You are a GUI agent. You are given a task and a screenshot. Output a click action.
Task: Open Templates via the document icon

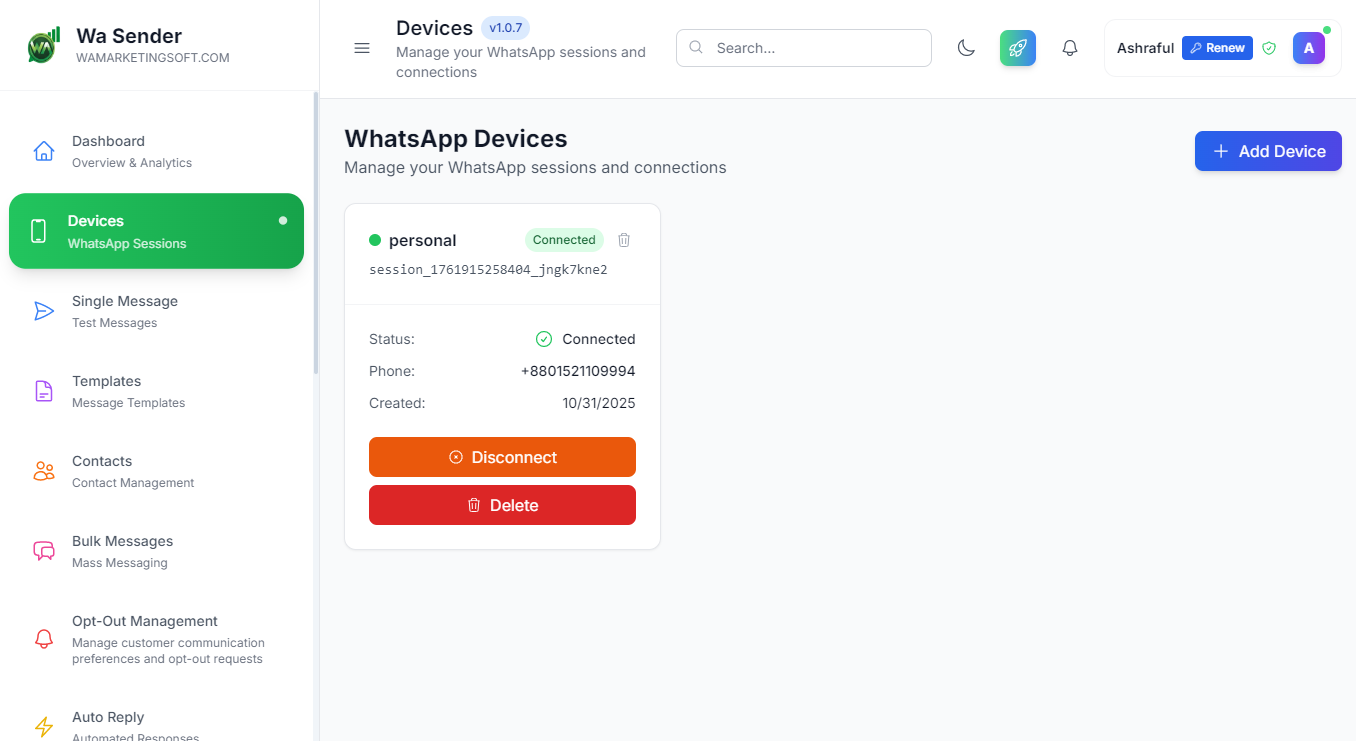pyautogui.click(x=43, y=390)
